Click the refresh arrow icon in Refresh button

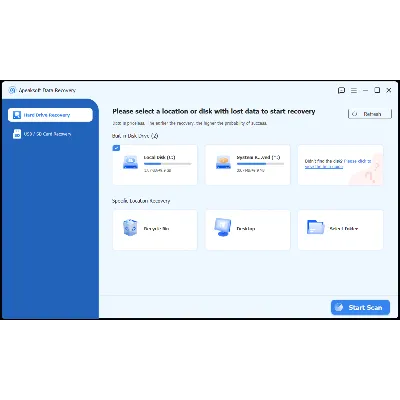(355, 114)
